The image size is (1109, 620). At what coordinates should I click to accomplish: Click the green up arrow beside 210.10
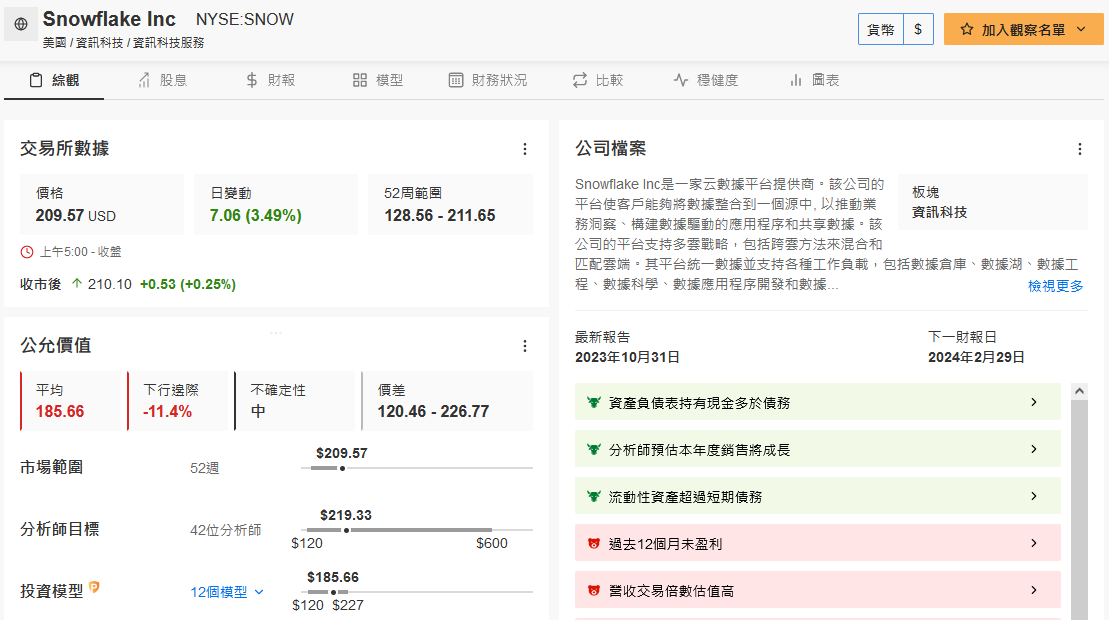click(x=76, y=284)
